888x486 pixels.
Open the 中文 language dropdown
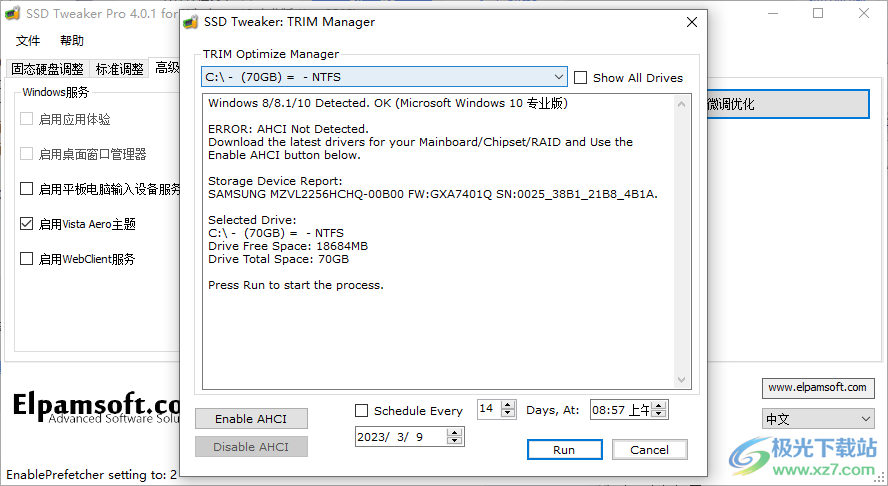click(x=818, y=419)
